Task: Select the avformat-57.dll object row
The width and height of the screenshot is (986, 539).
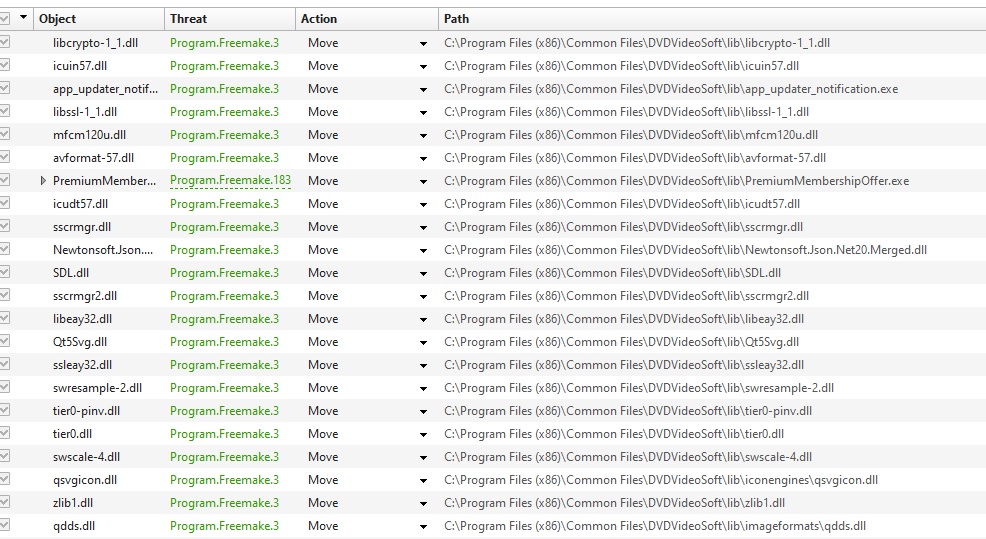Action: 93,158
